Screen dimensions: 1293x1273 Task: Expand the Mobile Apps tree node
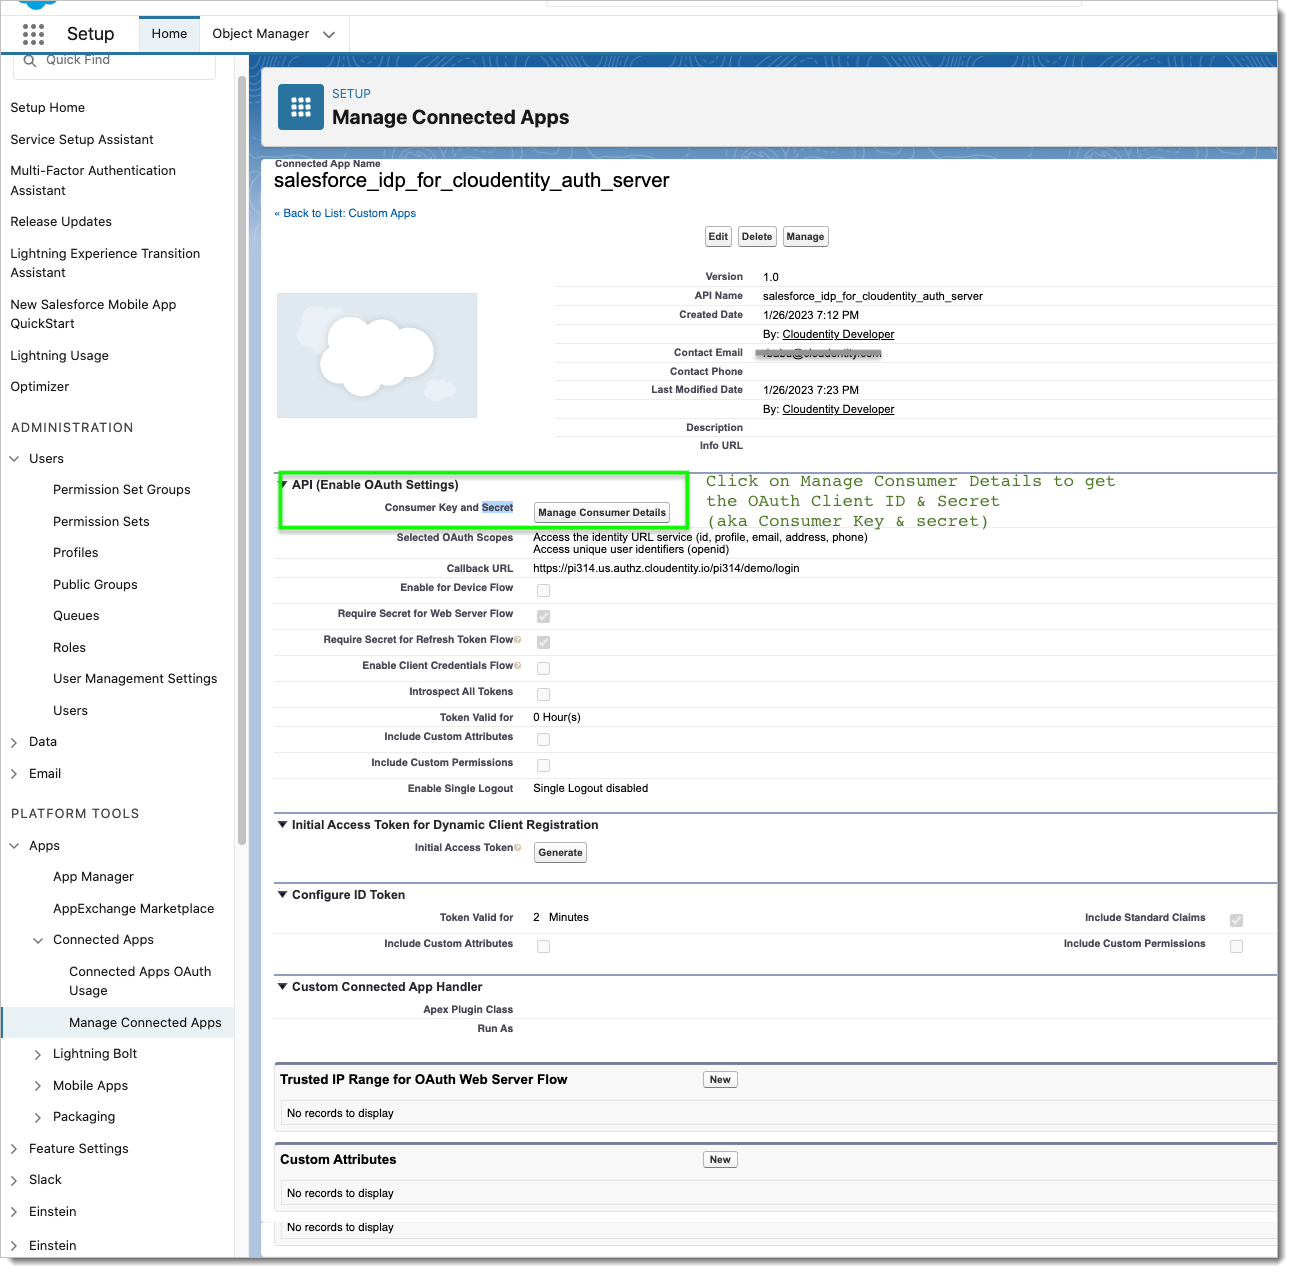click(x=38, y=1086)
